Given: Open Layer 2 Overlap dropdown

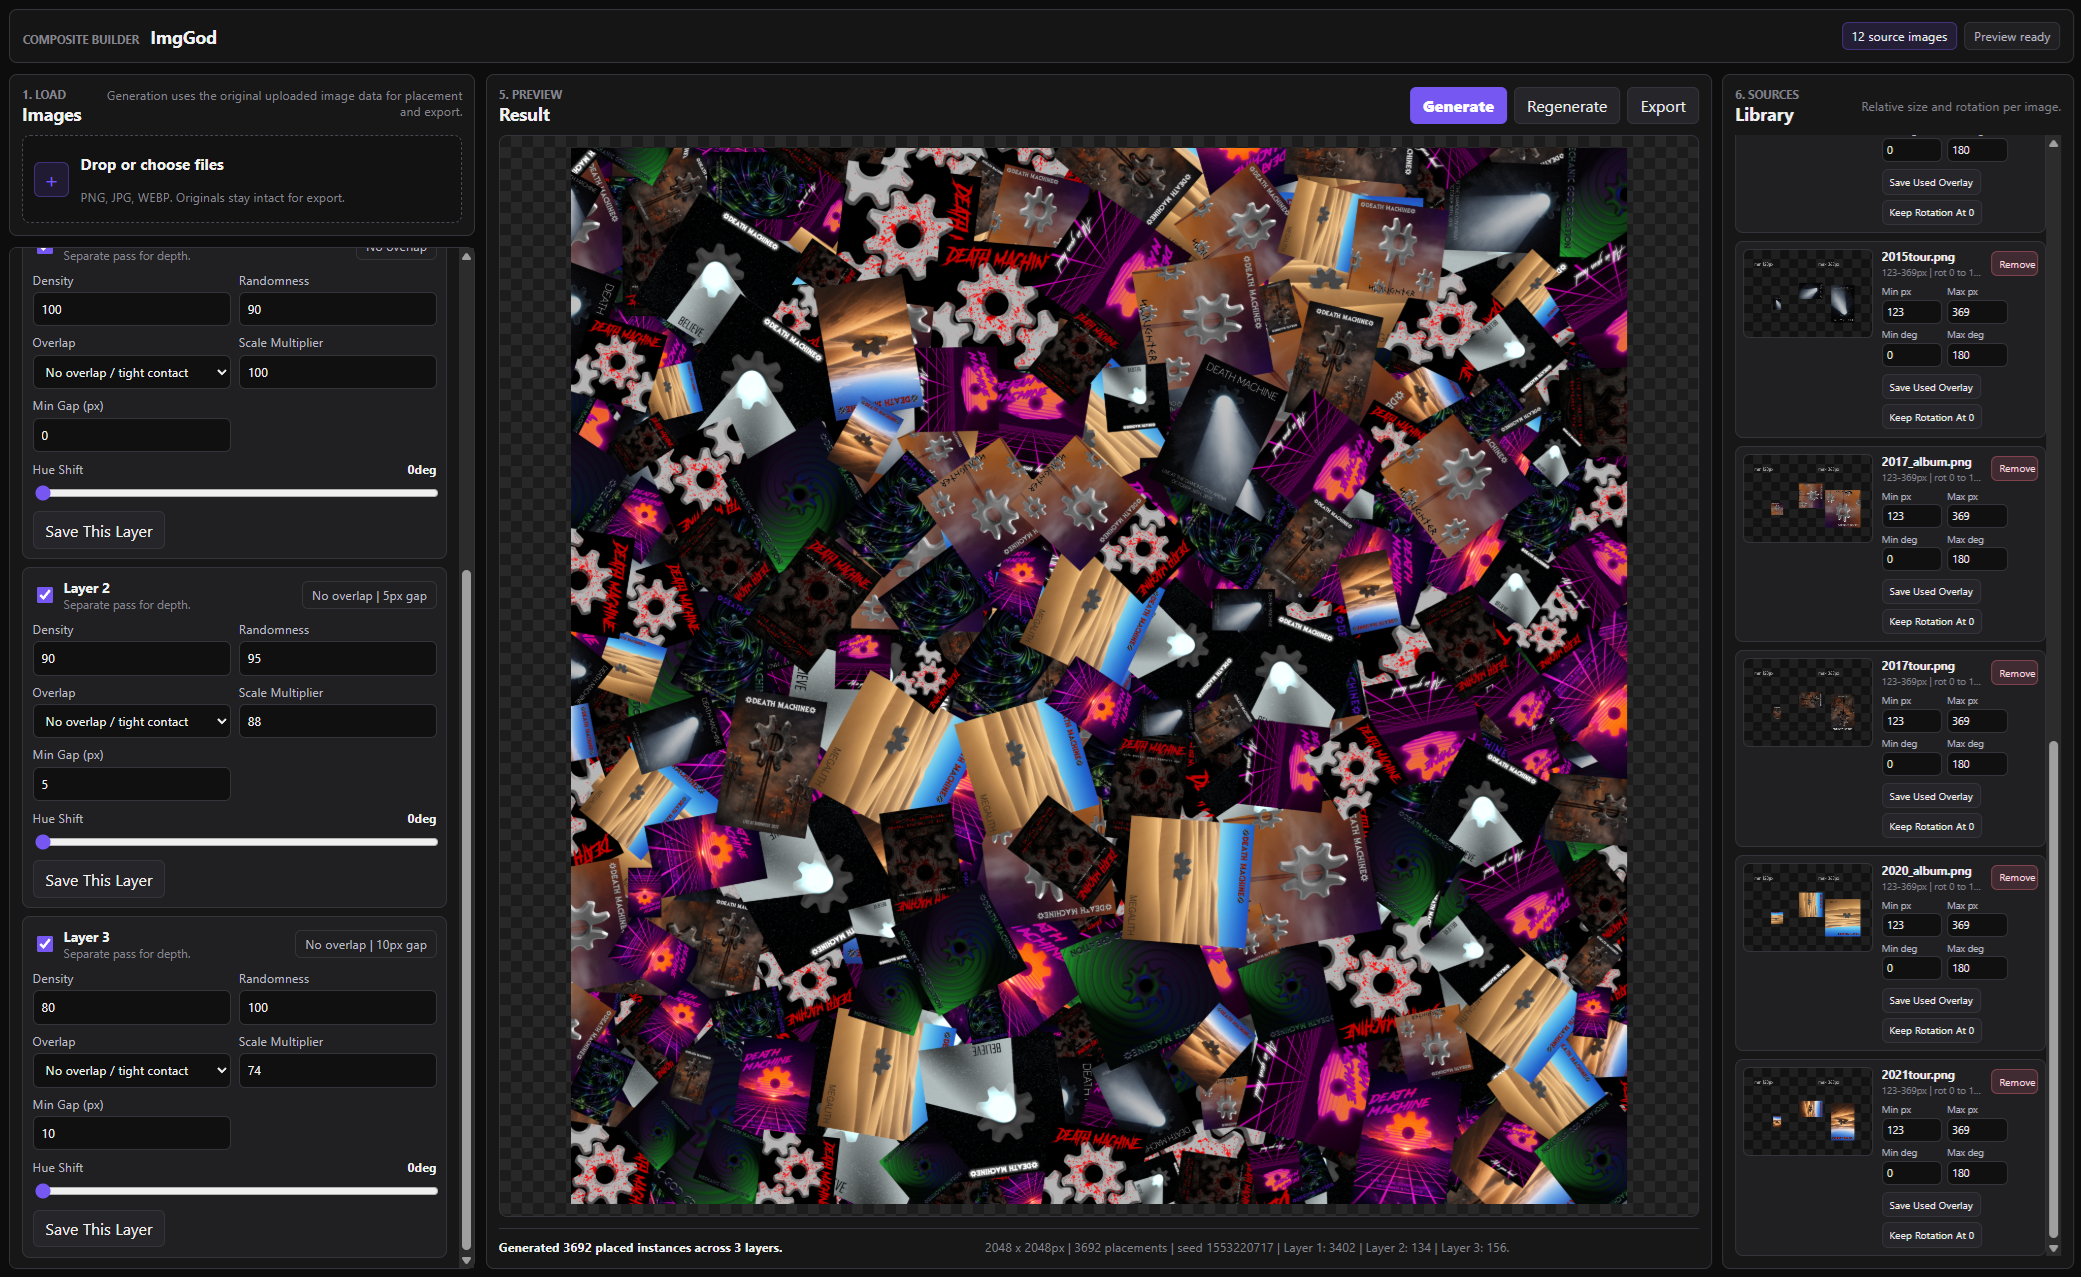Looking at the screenshot, I should click(132, 722).
